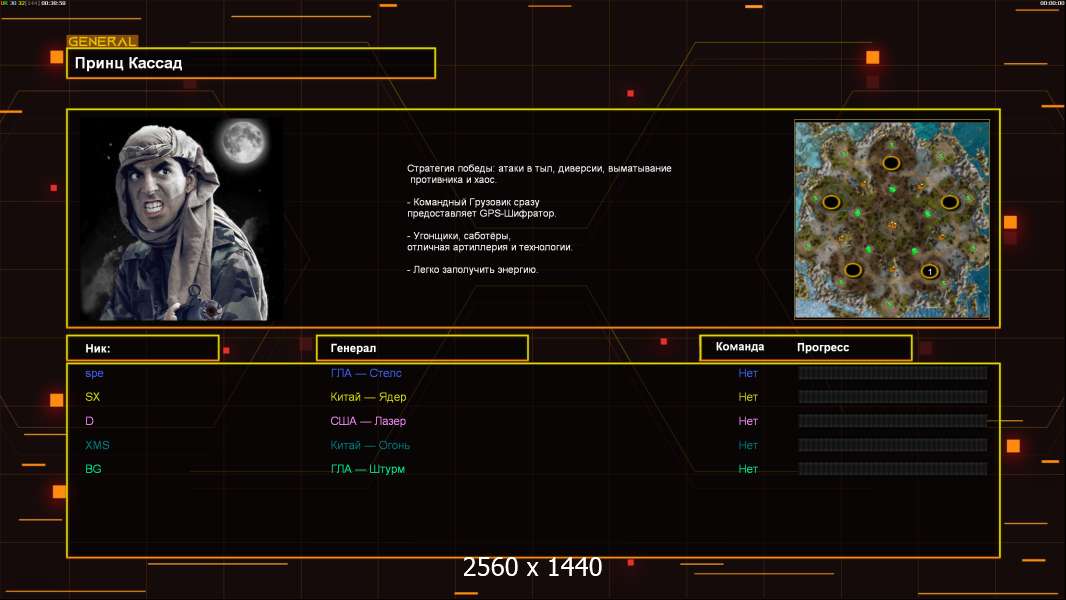The image size is (1066, 600).
Task: Click the moon in the general portrait
Action: (238, 142)
